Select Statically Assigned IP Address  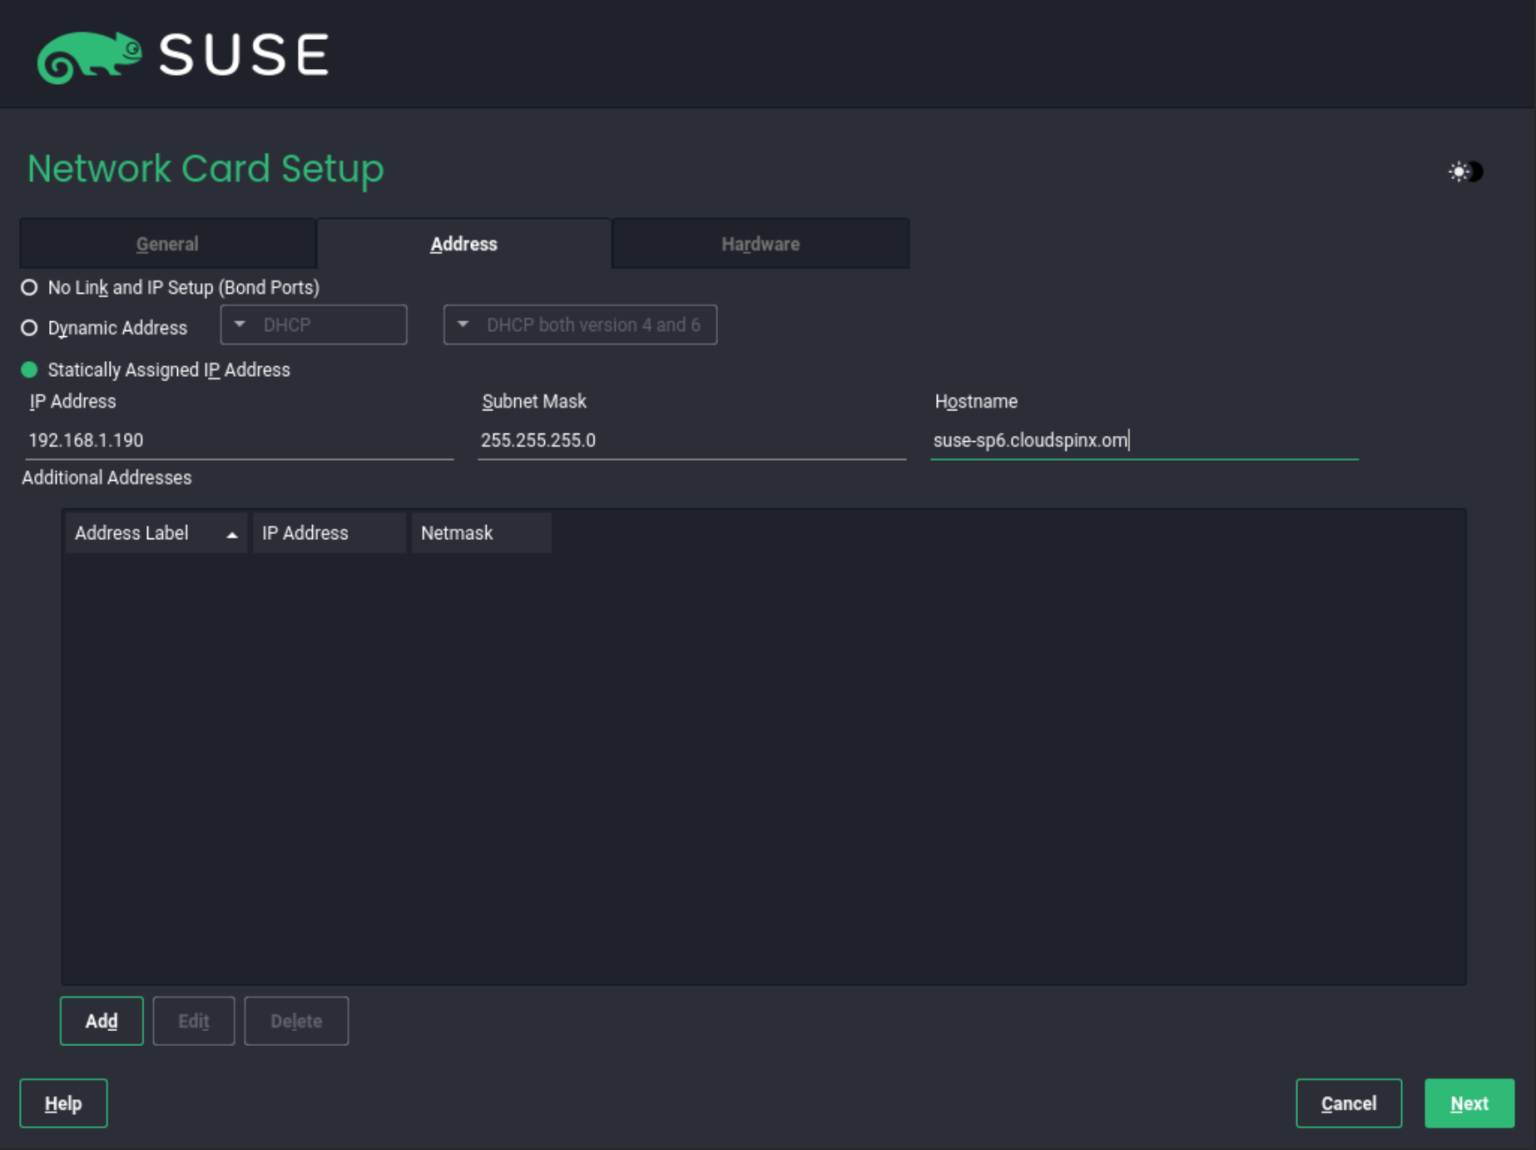[28, 369]
